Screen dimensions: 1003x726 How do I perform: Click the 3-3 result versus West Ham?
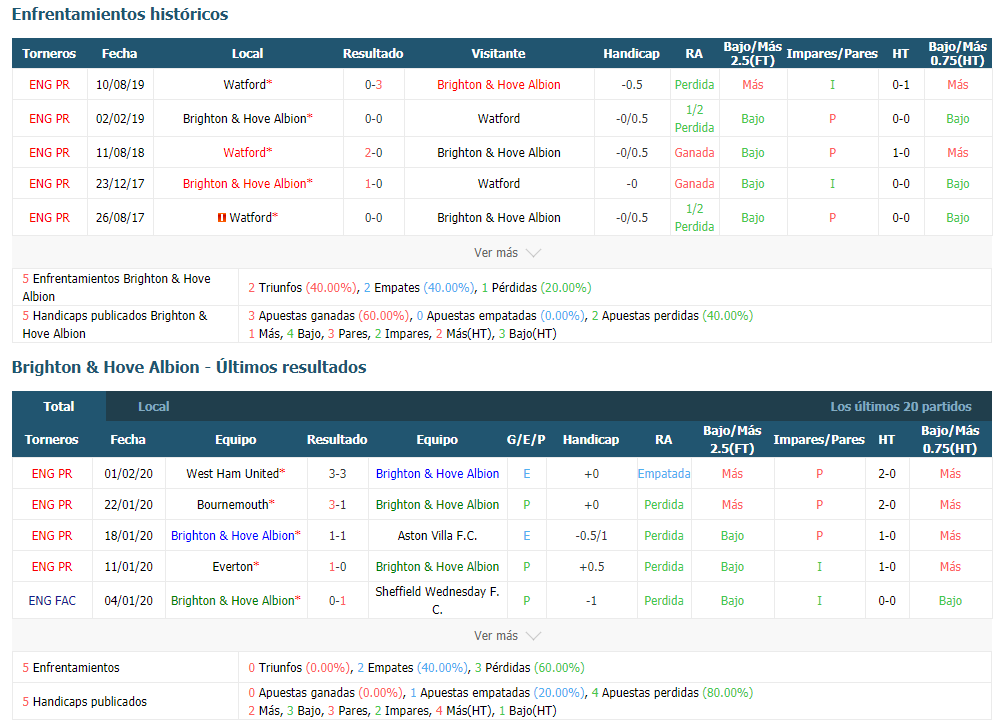click(337, 473)
